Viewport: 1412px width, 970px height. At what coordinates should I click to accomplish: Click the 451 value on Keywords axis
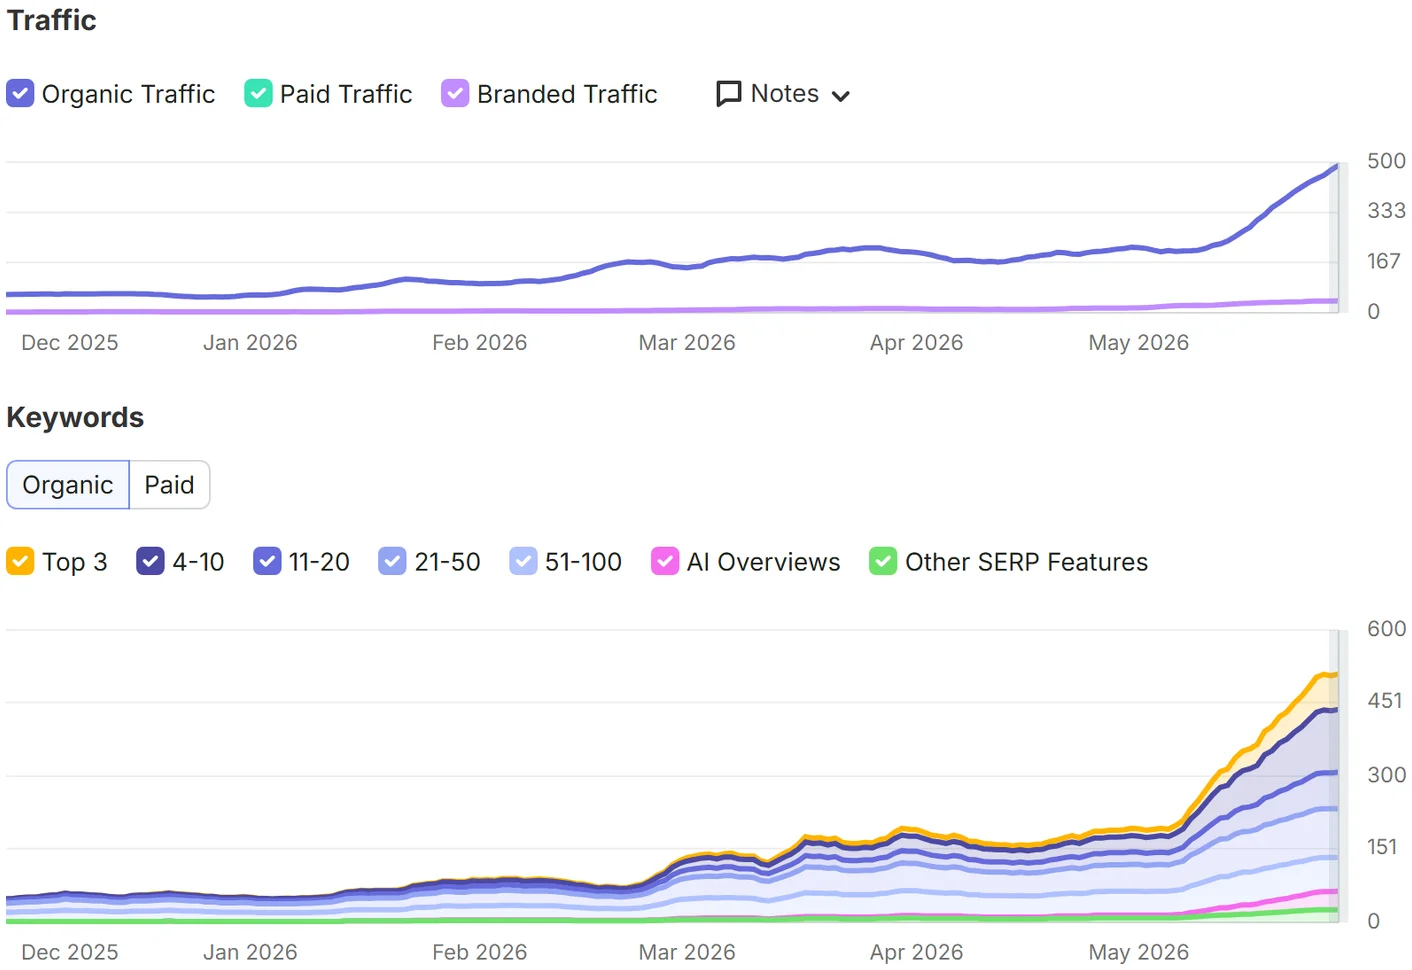pyautogui.click(x=1385, y=701)
